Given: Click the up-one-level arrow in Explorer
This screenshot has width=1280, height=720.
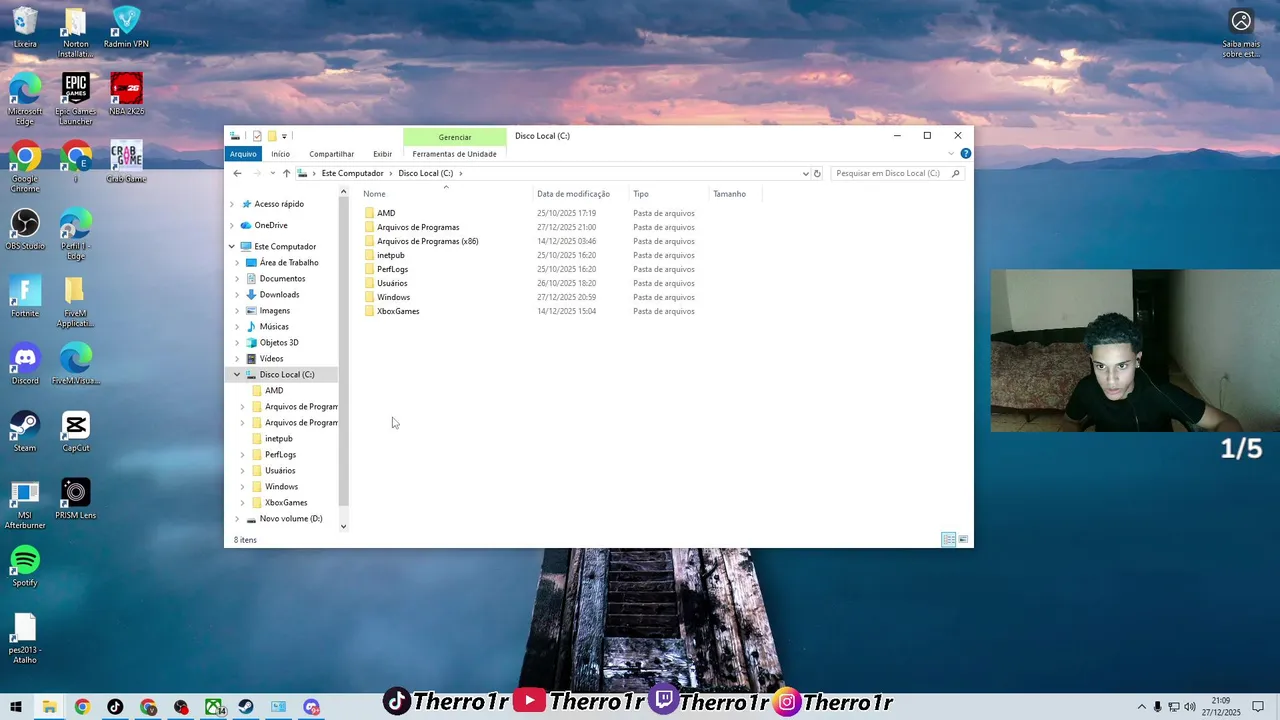Looking at the screenshot, I should 286,173.
